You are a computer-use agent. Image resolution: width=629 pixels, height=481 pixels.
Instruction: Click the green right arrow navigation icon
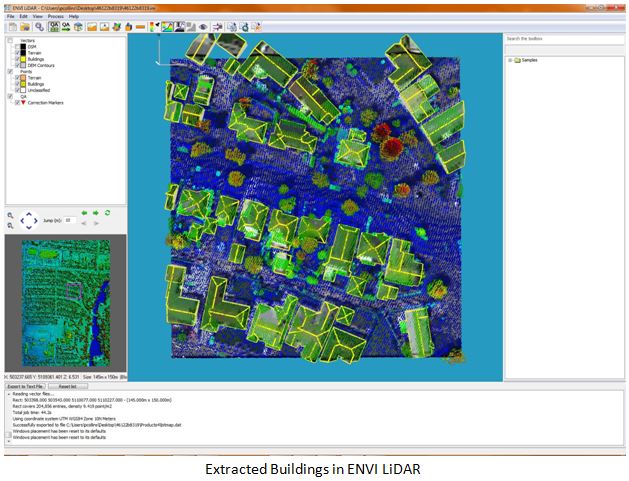pos(96,212)
